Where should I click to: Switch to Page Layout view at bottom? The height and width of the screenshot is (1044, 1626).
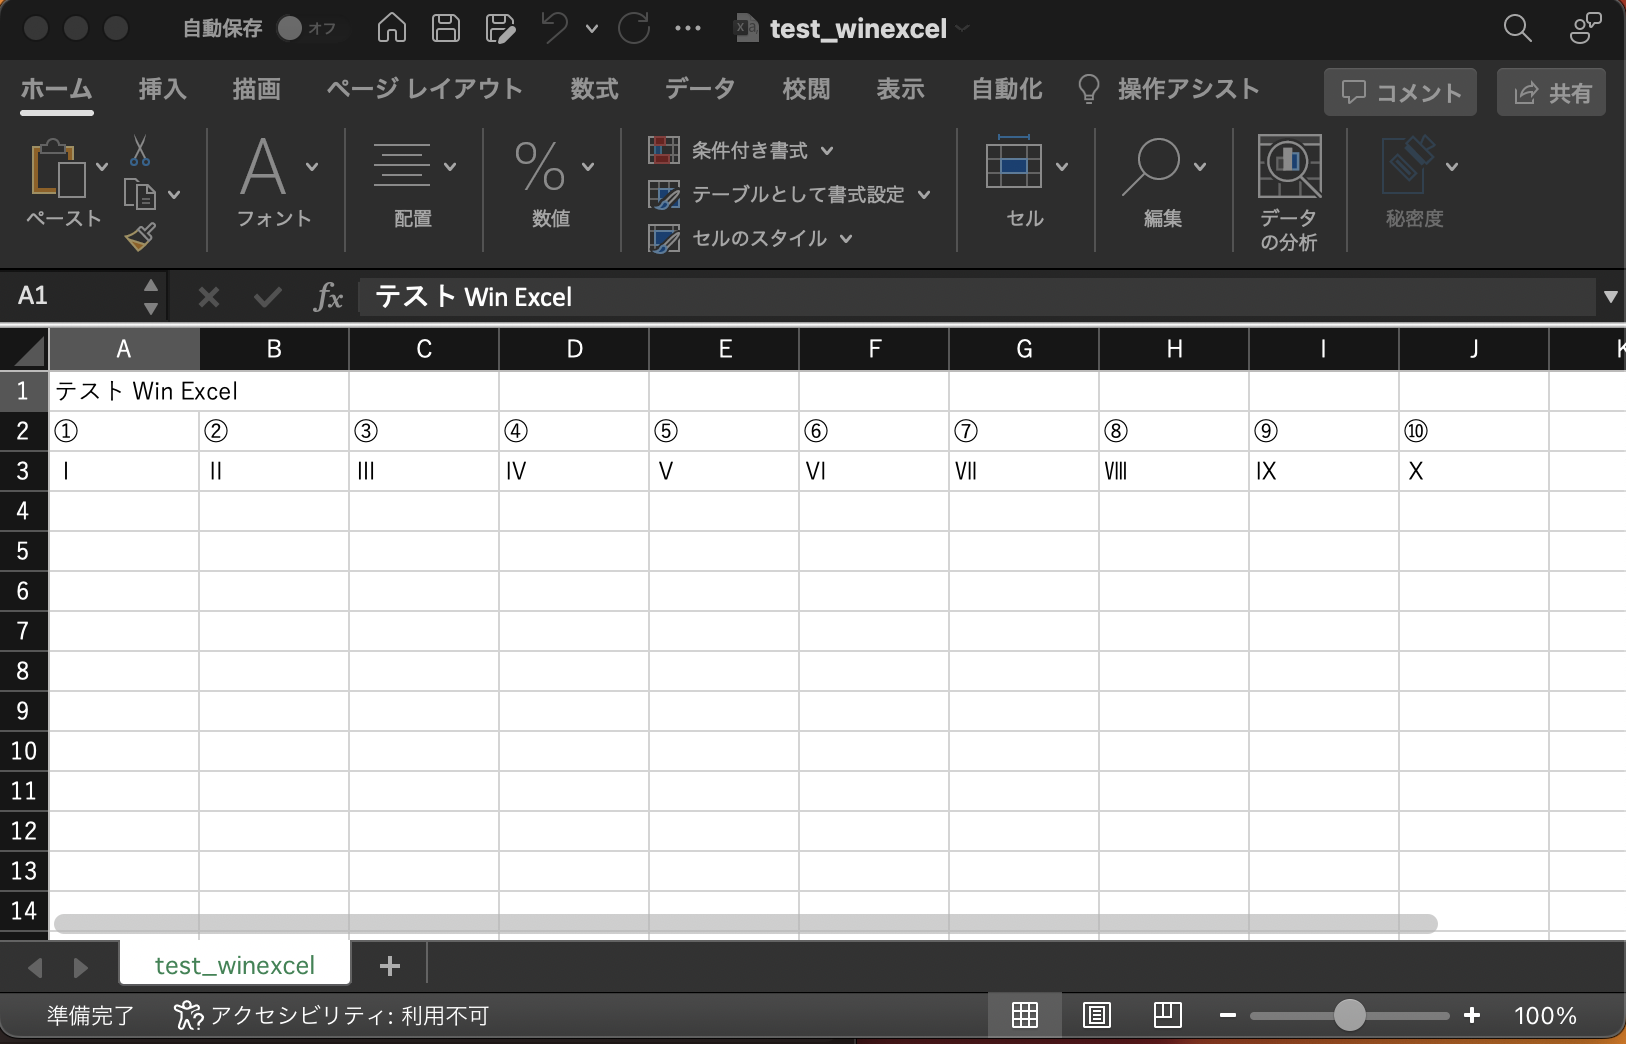click(x=1096, y=1015)
